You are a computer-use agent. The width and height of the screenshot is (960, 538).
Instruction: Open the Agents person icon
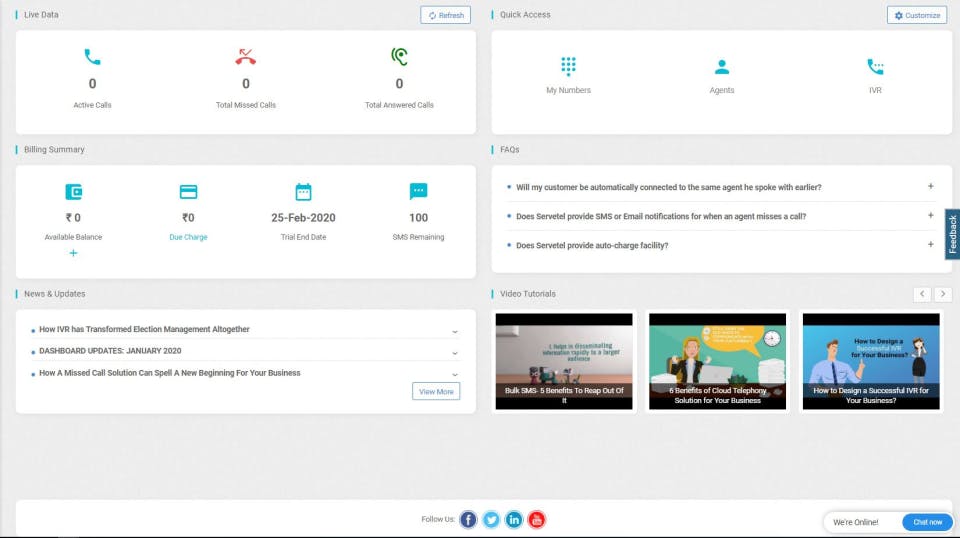(721, 66)
